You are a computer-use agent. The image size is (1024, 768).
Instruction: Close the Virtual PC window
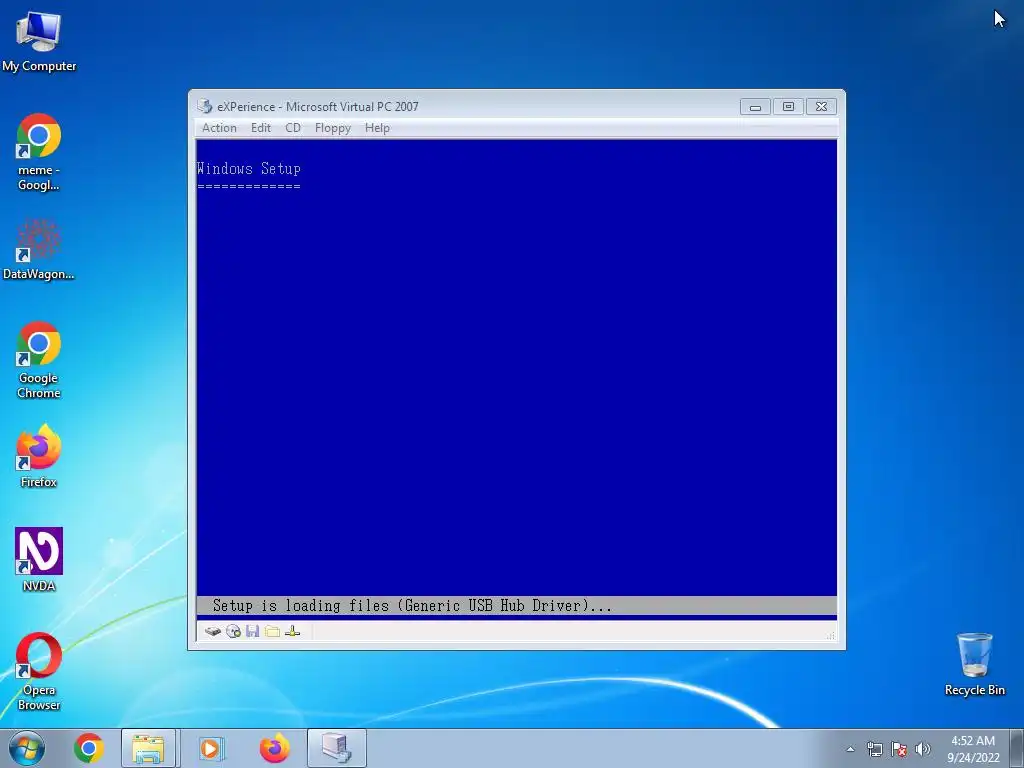pyautogui.click(x=822, y=106)
